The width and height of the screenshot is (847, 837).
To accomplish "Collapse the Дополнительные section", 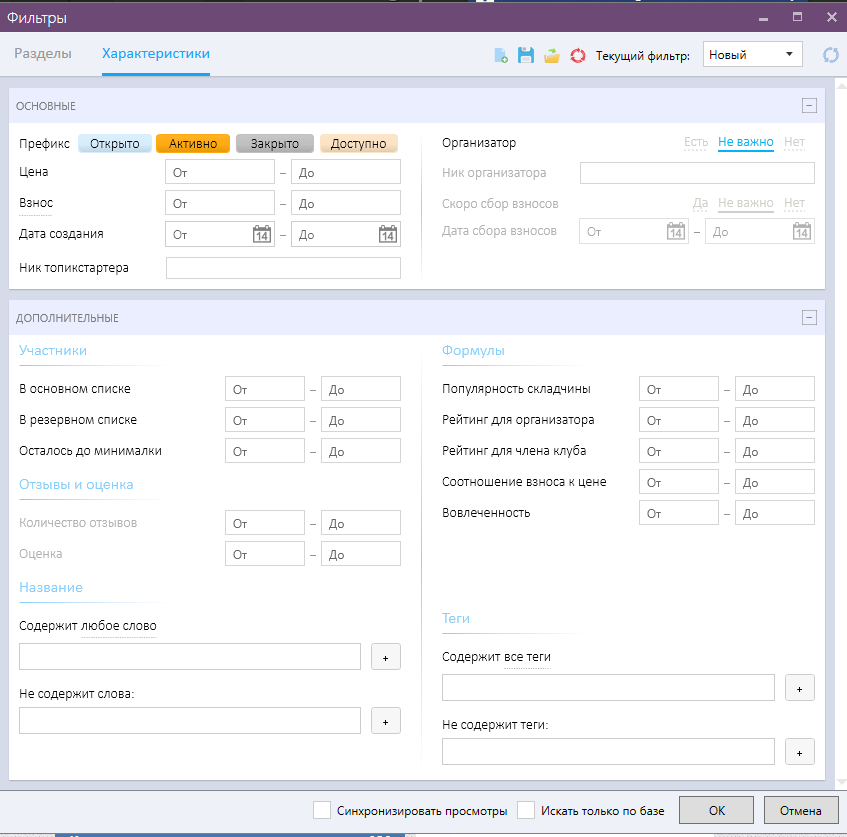I will [809, 318].
